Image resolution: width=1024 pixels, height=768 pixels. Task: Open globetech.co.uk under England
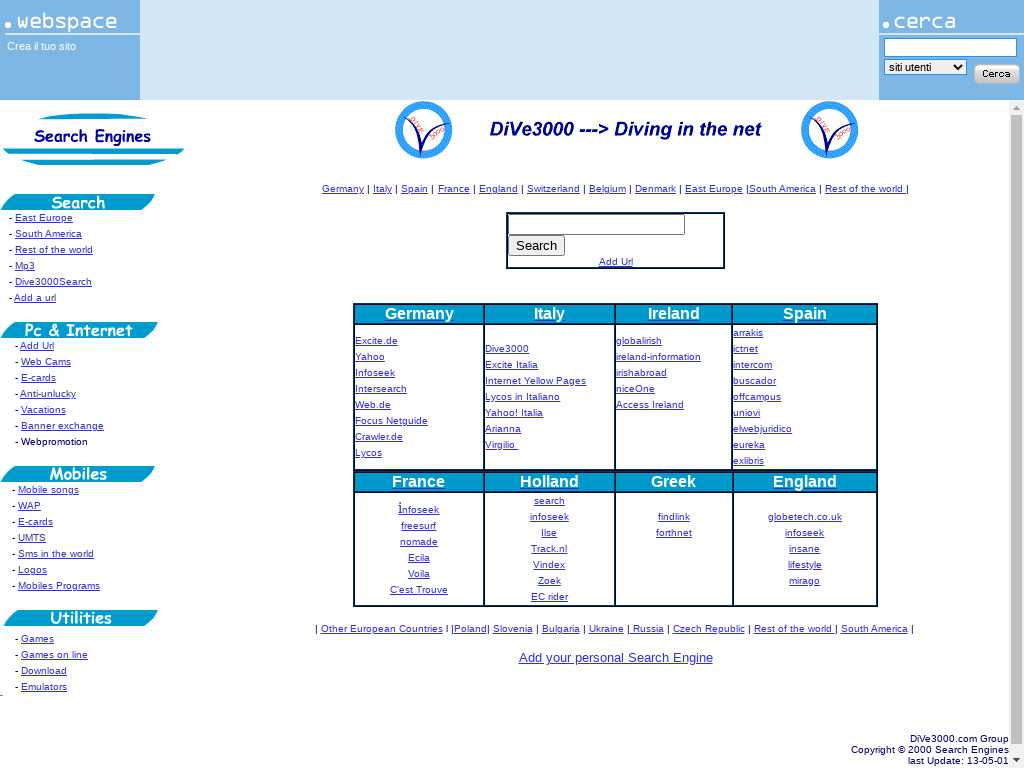(804, 517)
